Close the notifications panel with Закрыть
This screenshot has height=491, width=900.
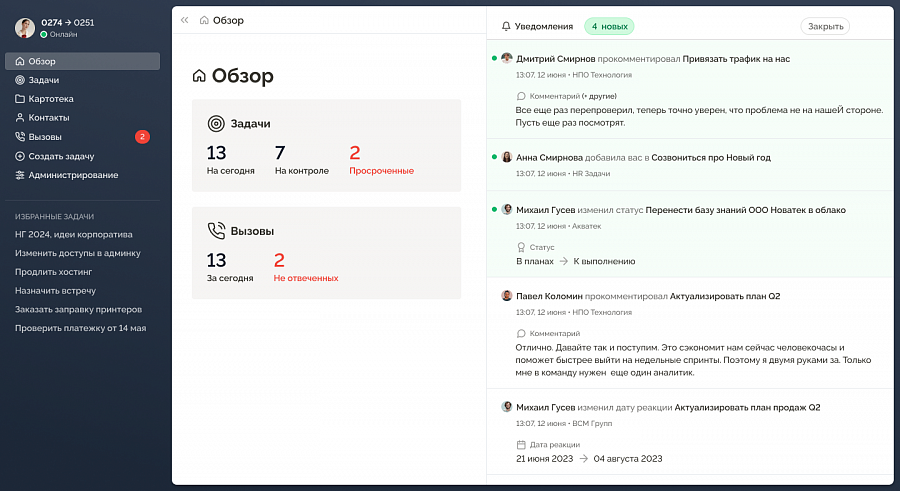pos(825,26)
